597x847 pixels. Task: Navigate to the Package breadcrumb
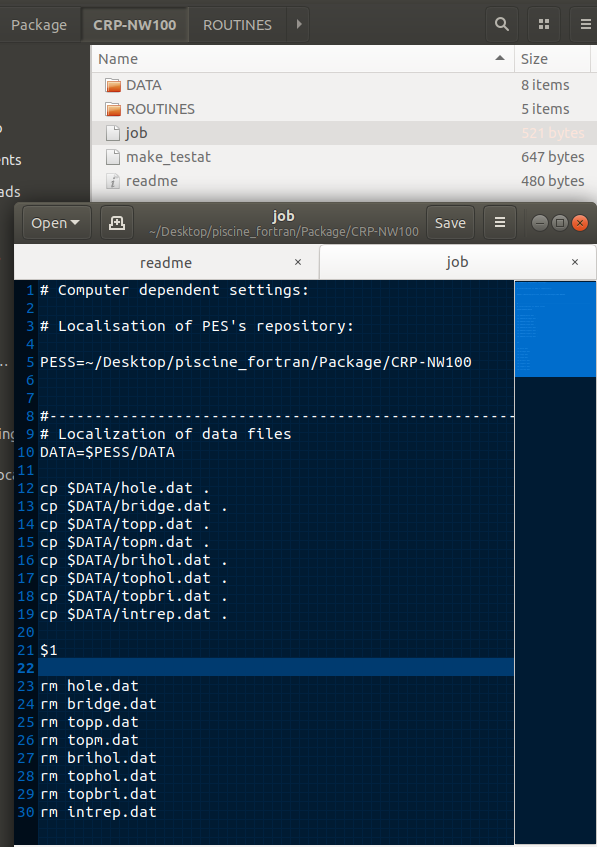pyautogui.click(x=39, y=23)
